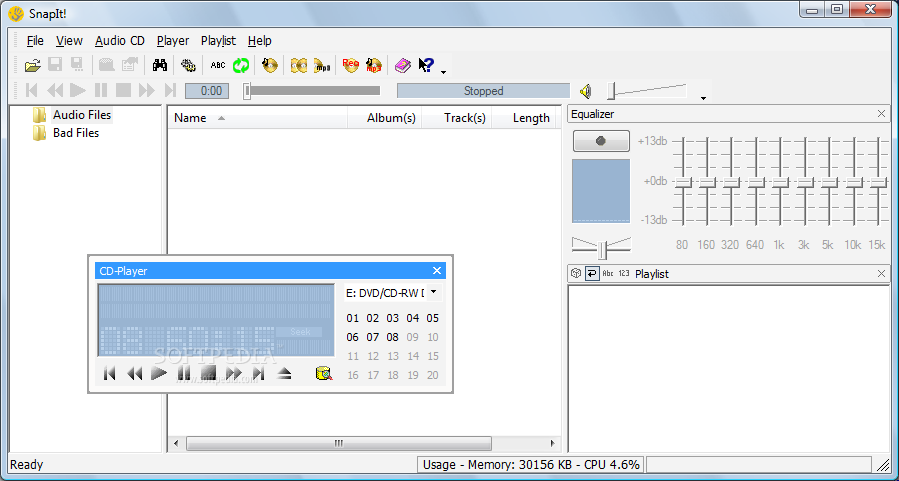The height and width of the screenshot is (481, 899).
Task: Click the horizontal scrollbar in file list
Action: coord(339,443)
